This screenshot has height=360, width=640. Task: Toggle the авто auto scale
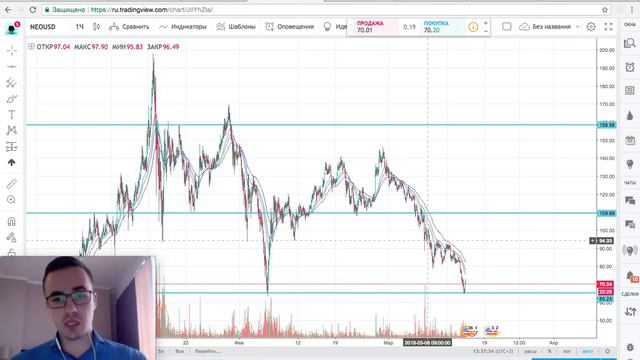click(x=587, y=351)
